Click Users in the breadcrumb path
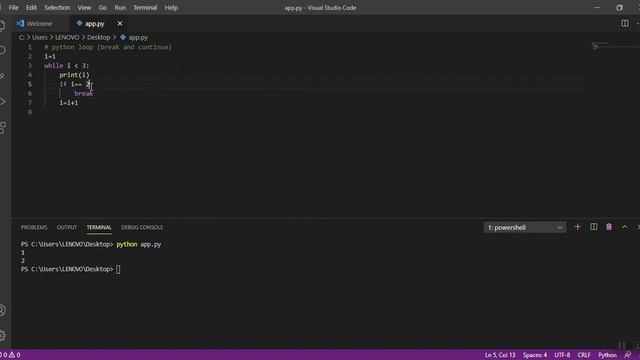This screenshot has height=360, width=640. click(x=40, y=37)
